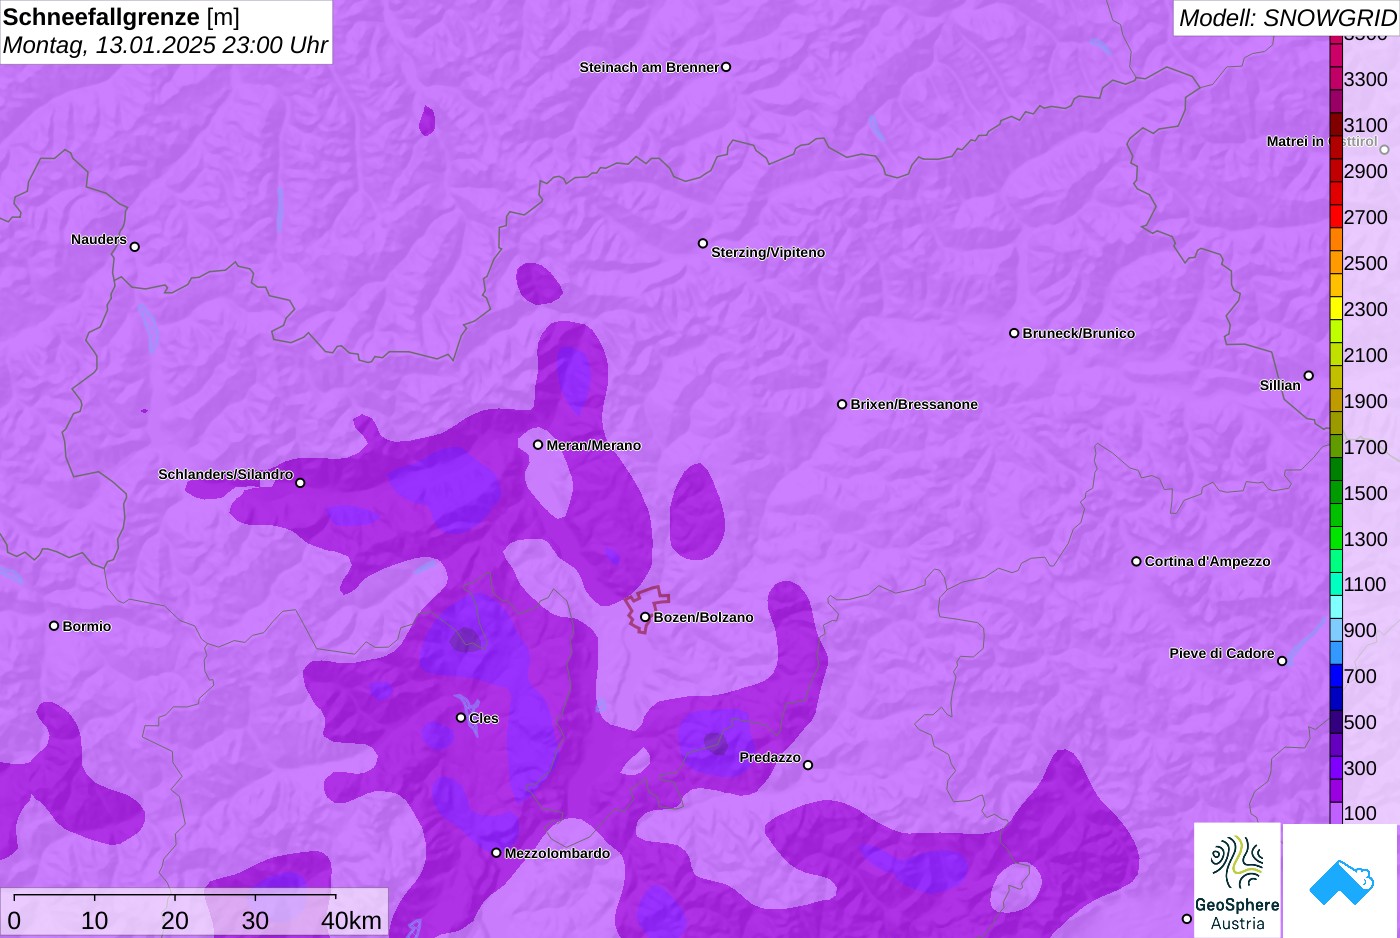This screenshot has width=1400, height=938.
Task: Click the 'Pieve di Cadore' label
Action: pyautogui.click(x=1222, y=653)
